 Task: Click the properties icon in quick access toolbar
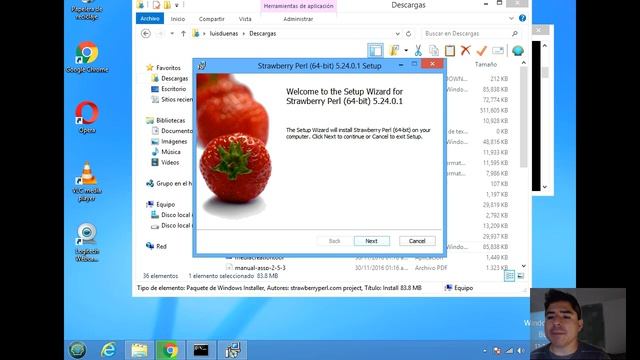(x=156, y=5)
